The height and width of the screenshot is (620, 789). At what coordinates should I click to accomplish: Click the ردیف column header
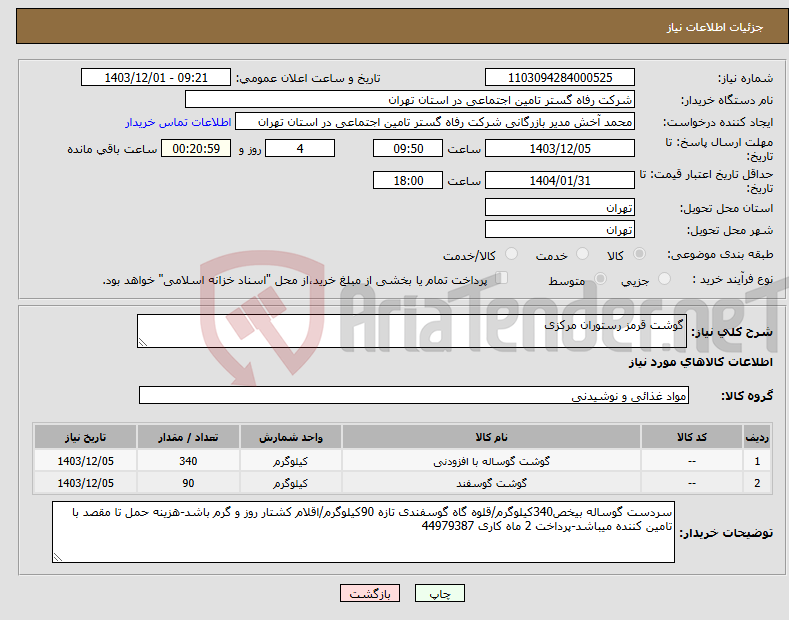click(757, 437)
